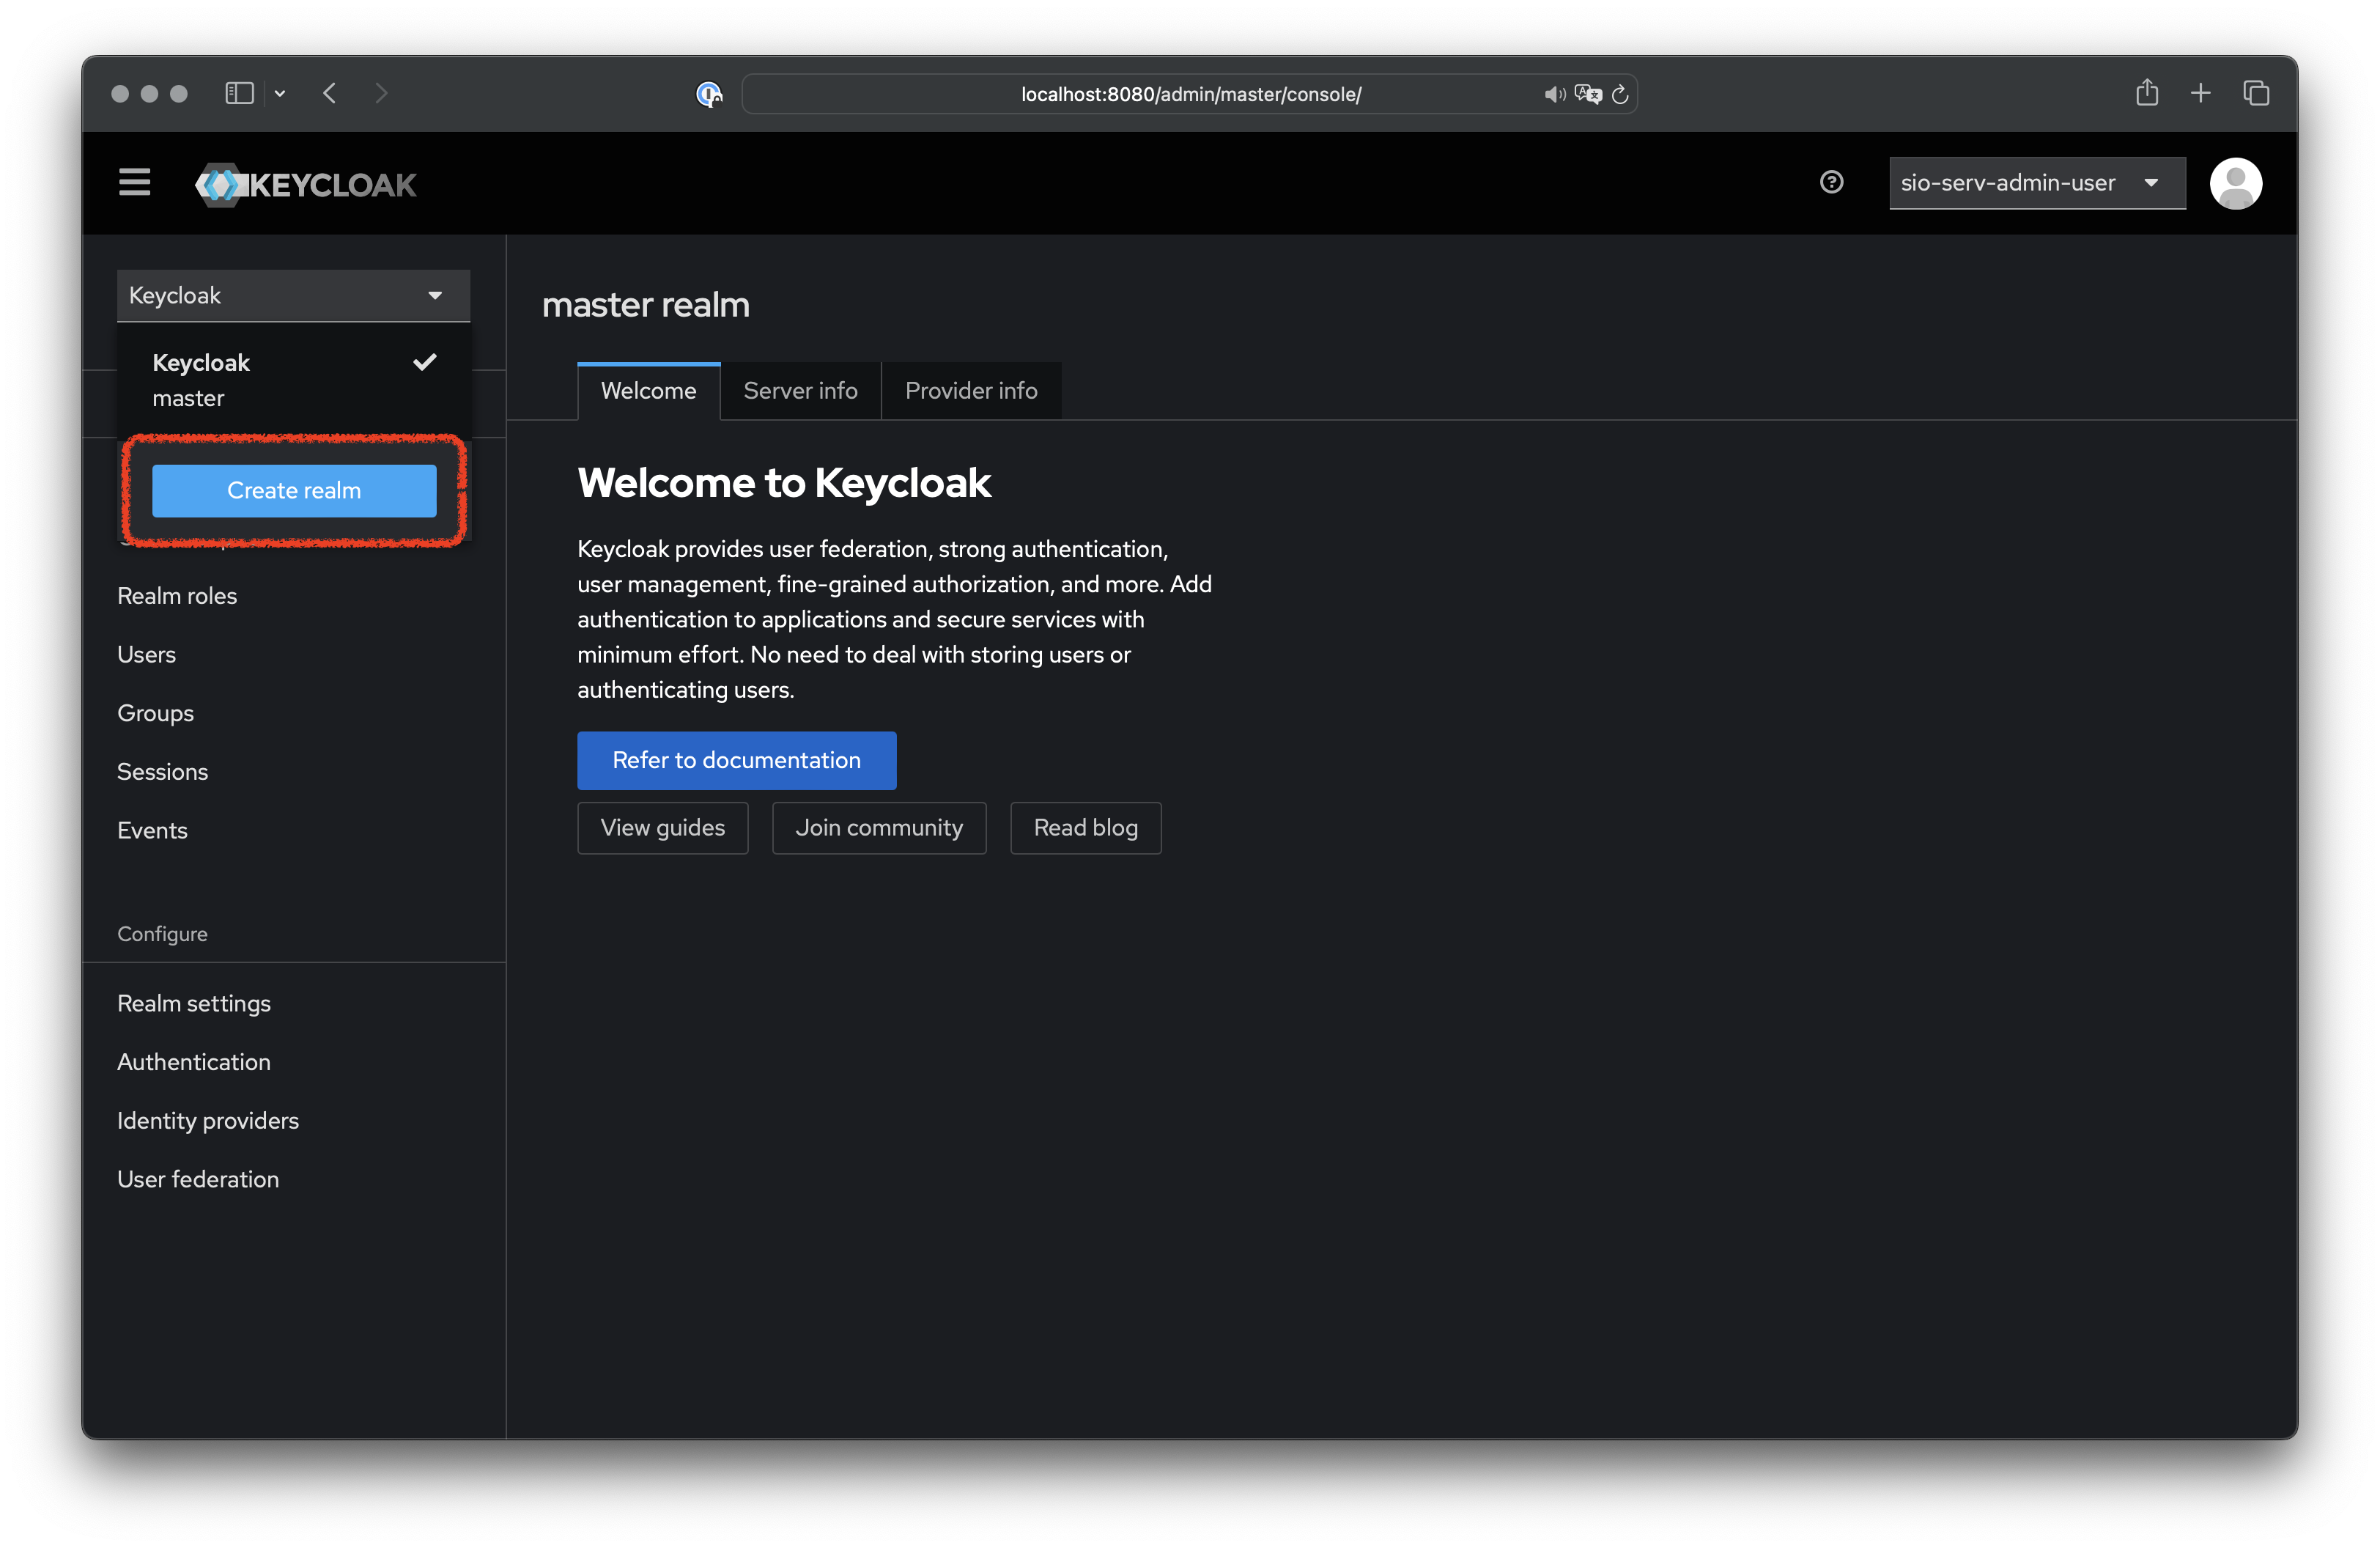Click the 1Password extension icon
Viewport: 2380px width, 1548px height.
[x=709, y=94]
